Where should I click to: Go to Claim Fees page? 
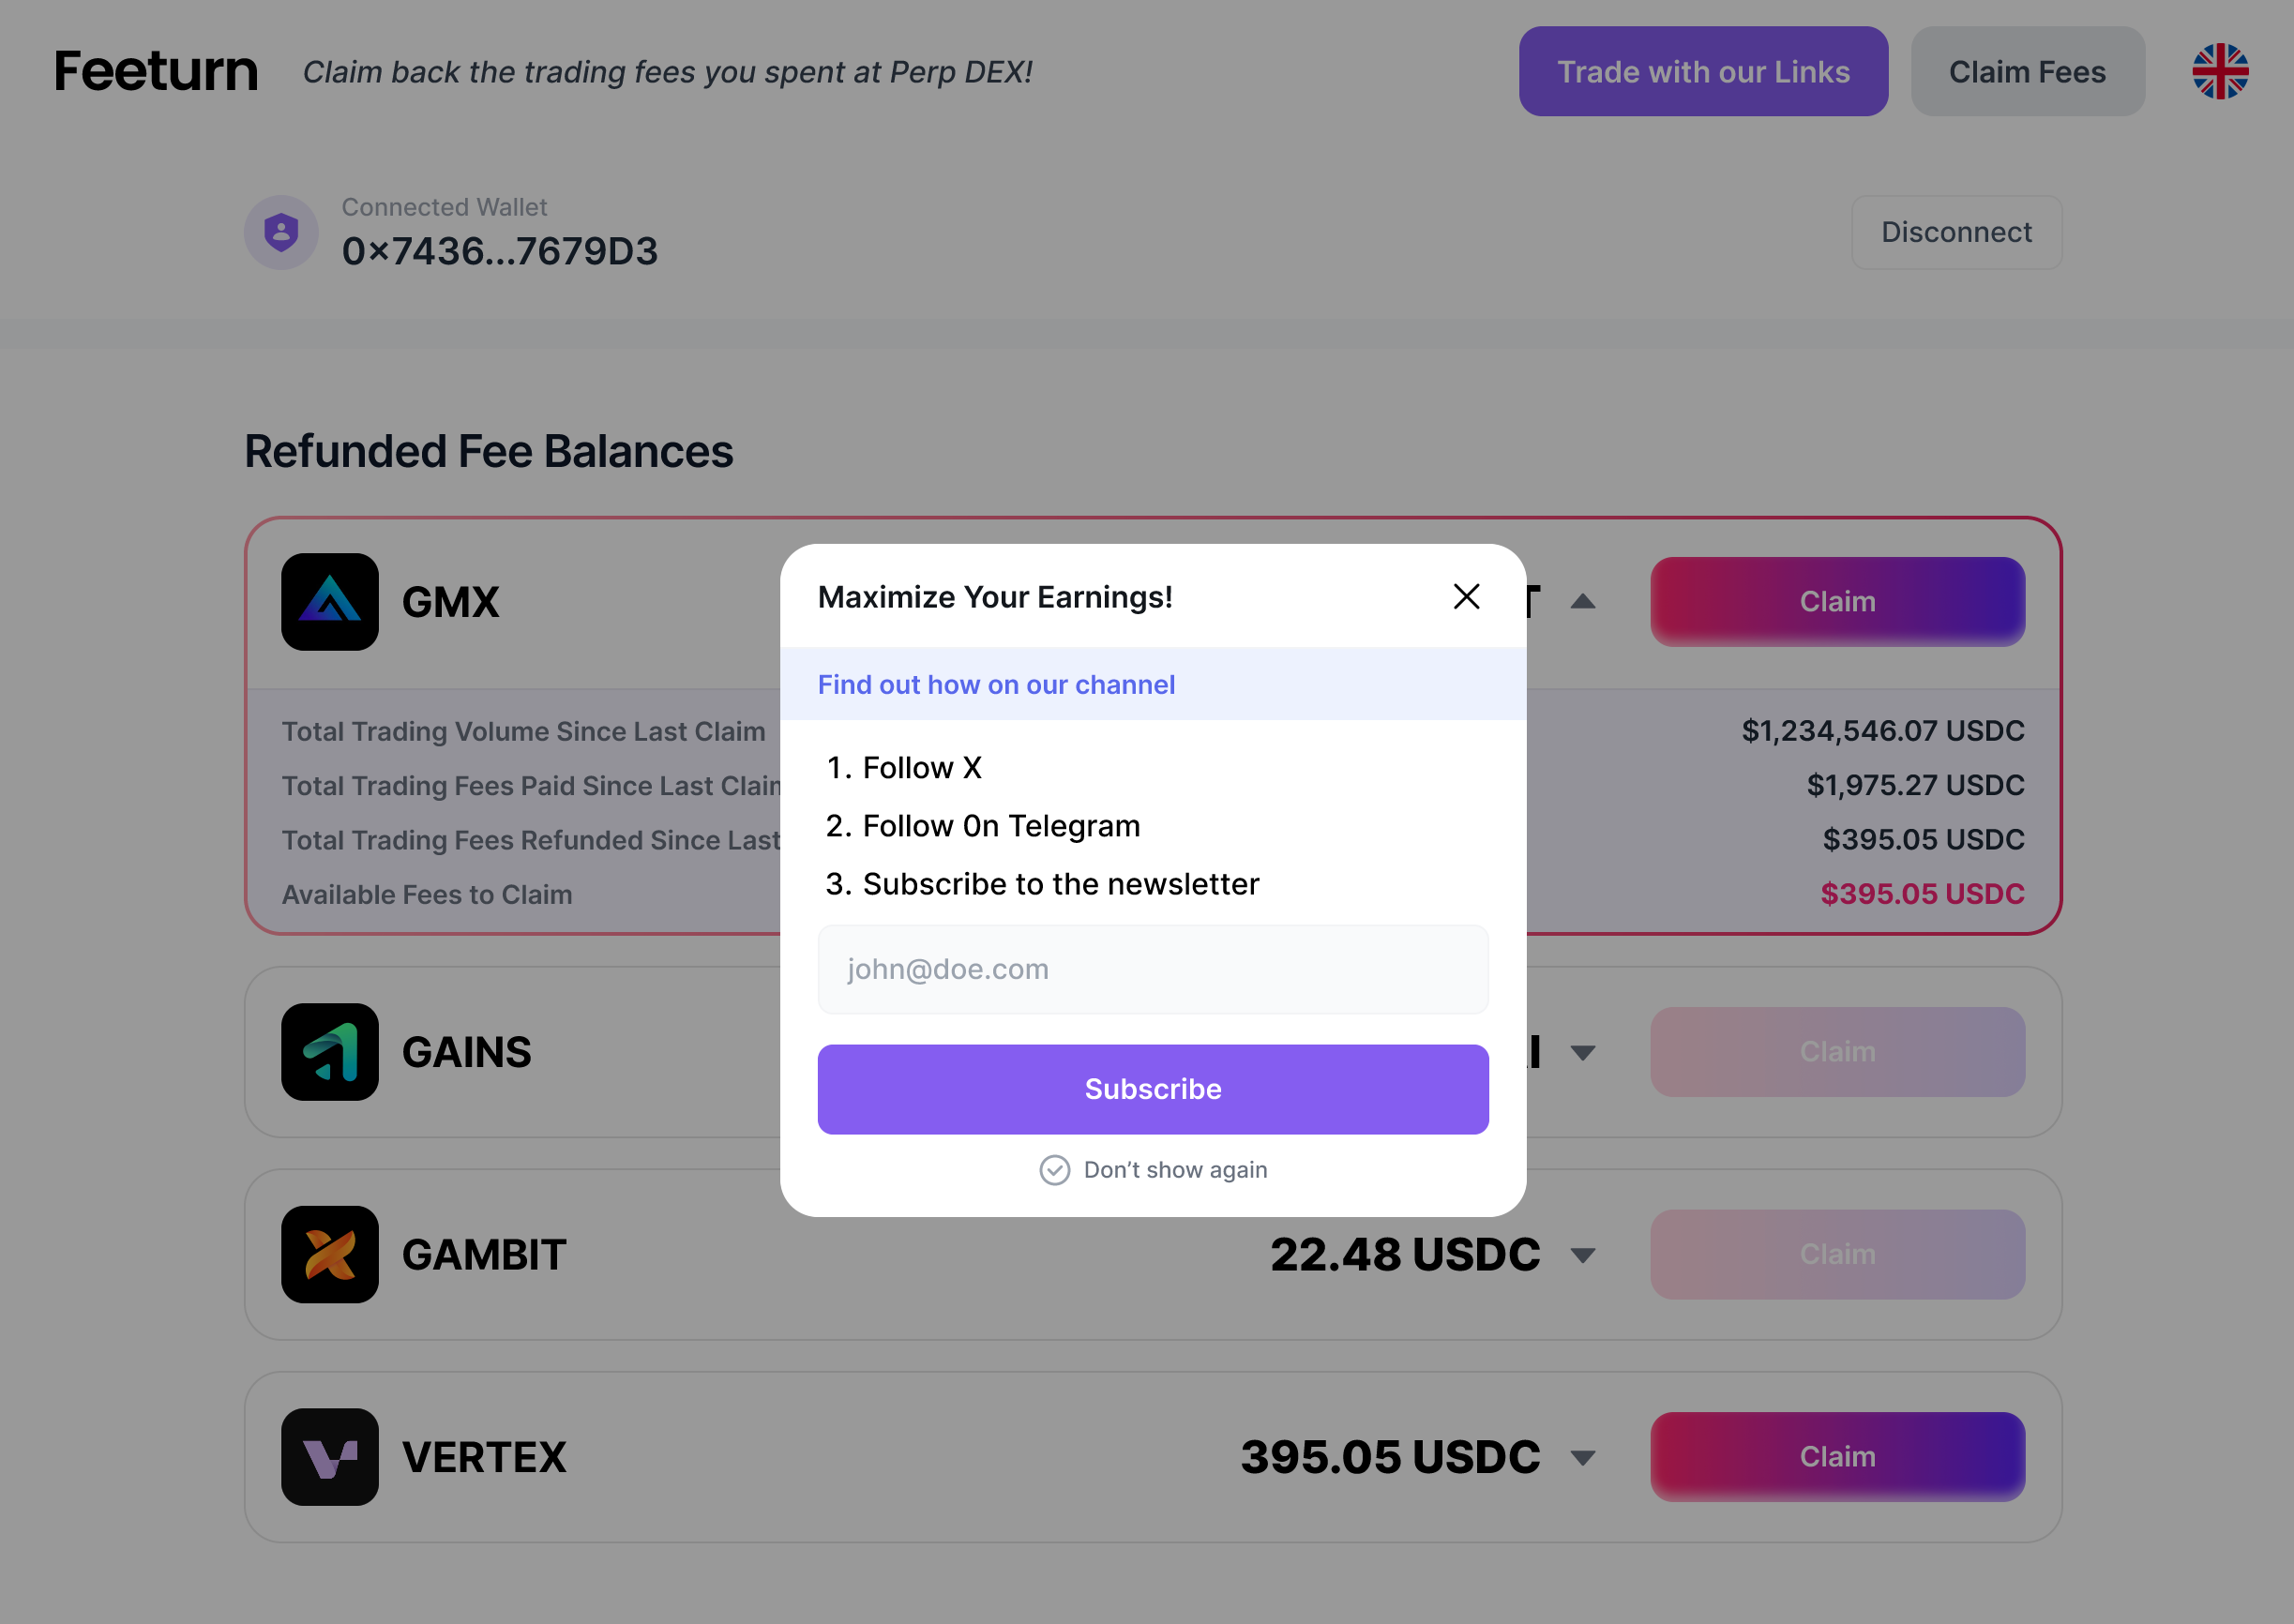tap(2027, 72)
